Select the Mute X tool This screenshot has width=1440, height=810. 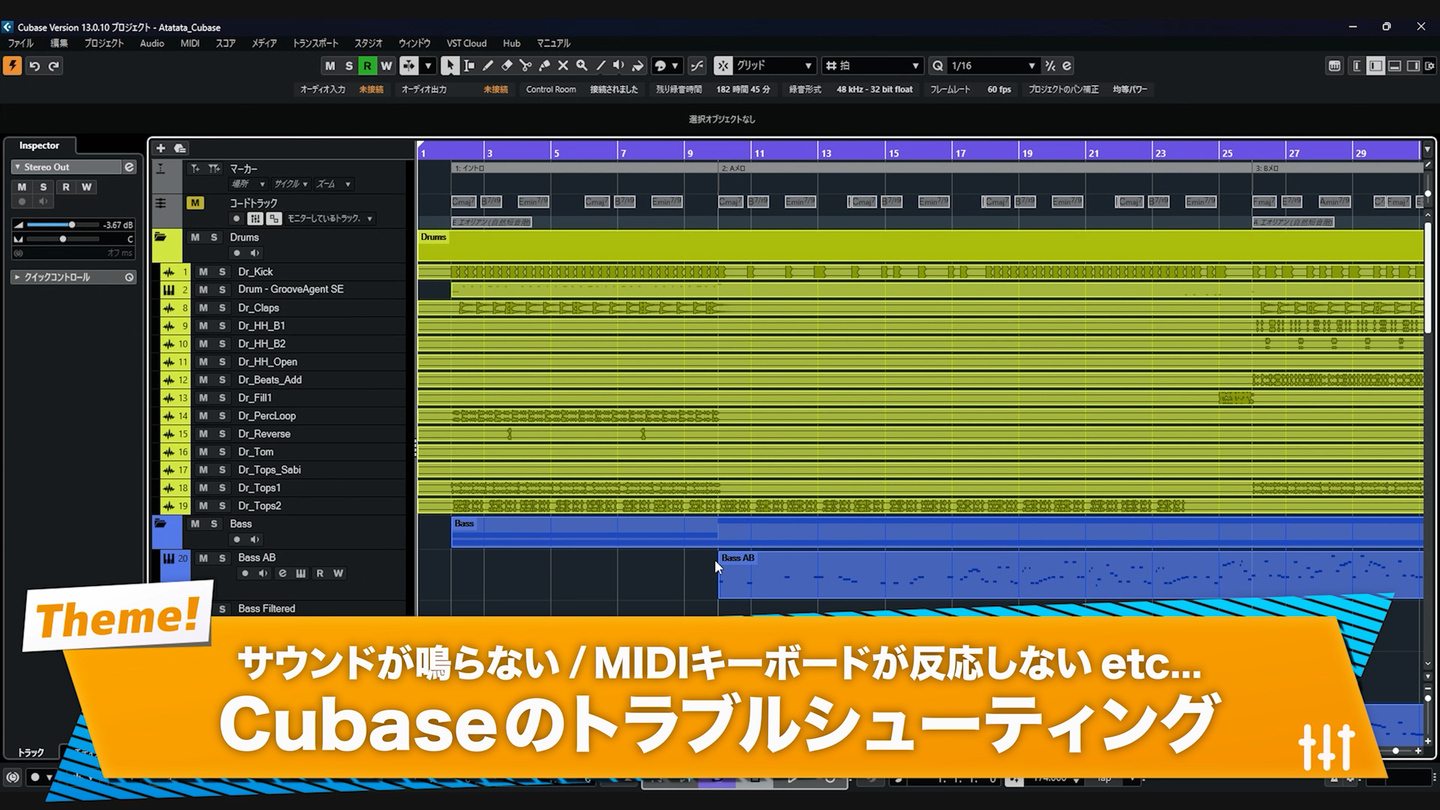(563, 66)
